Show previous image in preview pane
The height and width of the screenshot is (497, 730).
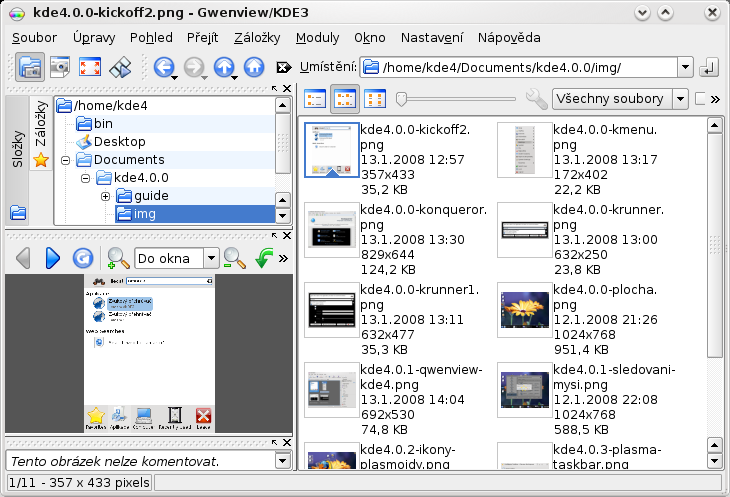point(23,258)
